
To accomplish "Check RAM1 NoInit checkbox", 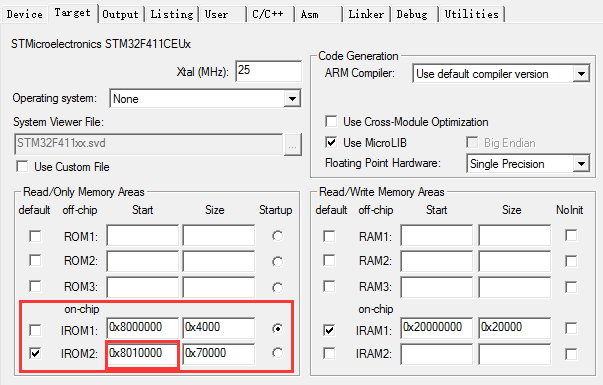I will [571, 235].
